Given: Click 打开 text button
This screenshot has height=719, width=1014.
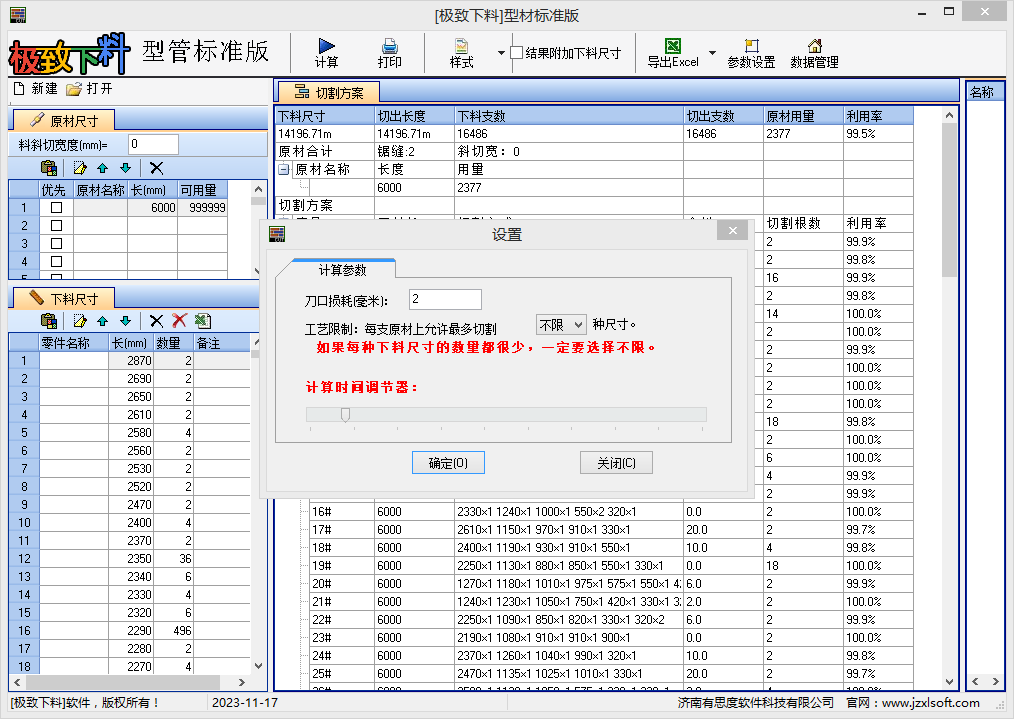Looking at the screenshot, I should [x=100, y=89].
